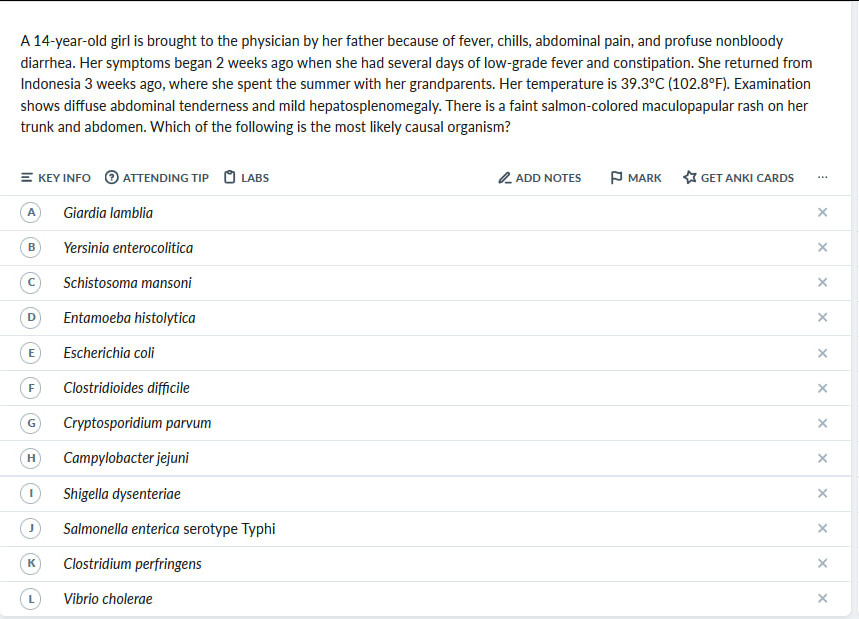Screen dimensions: 859x619
Task: Strike through Clostridioides difficile using X
Action: [x=822, y=388]
